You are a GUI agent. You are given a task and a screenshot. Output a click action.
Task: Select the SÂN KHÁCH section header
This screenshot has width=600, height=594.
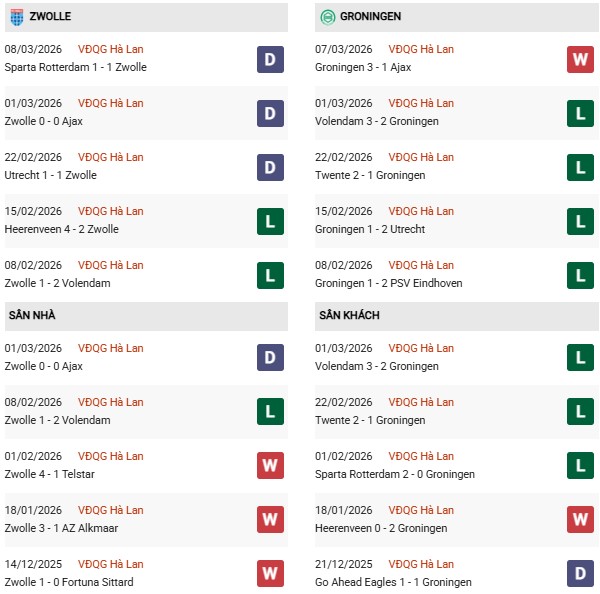(x=349, y=315)
